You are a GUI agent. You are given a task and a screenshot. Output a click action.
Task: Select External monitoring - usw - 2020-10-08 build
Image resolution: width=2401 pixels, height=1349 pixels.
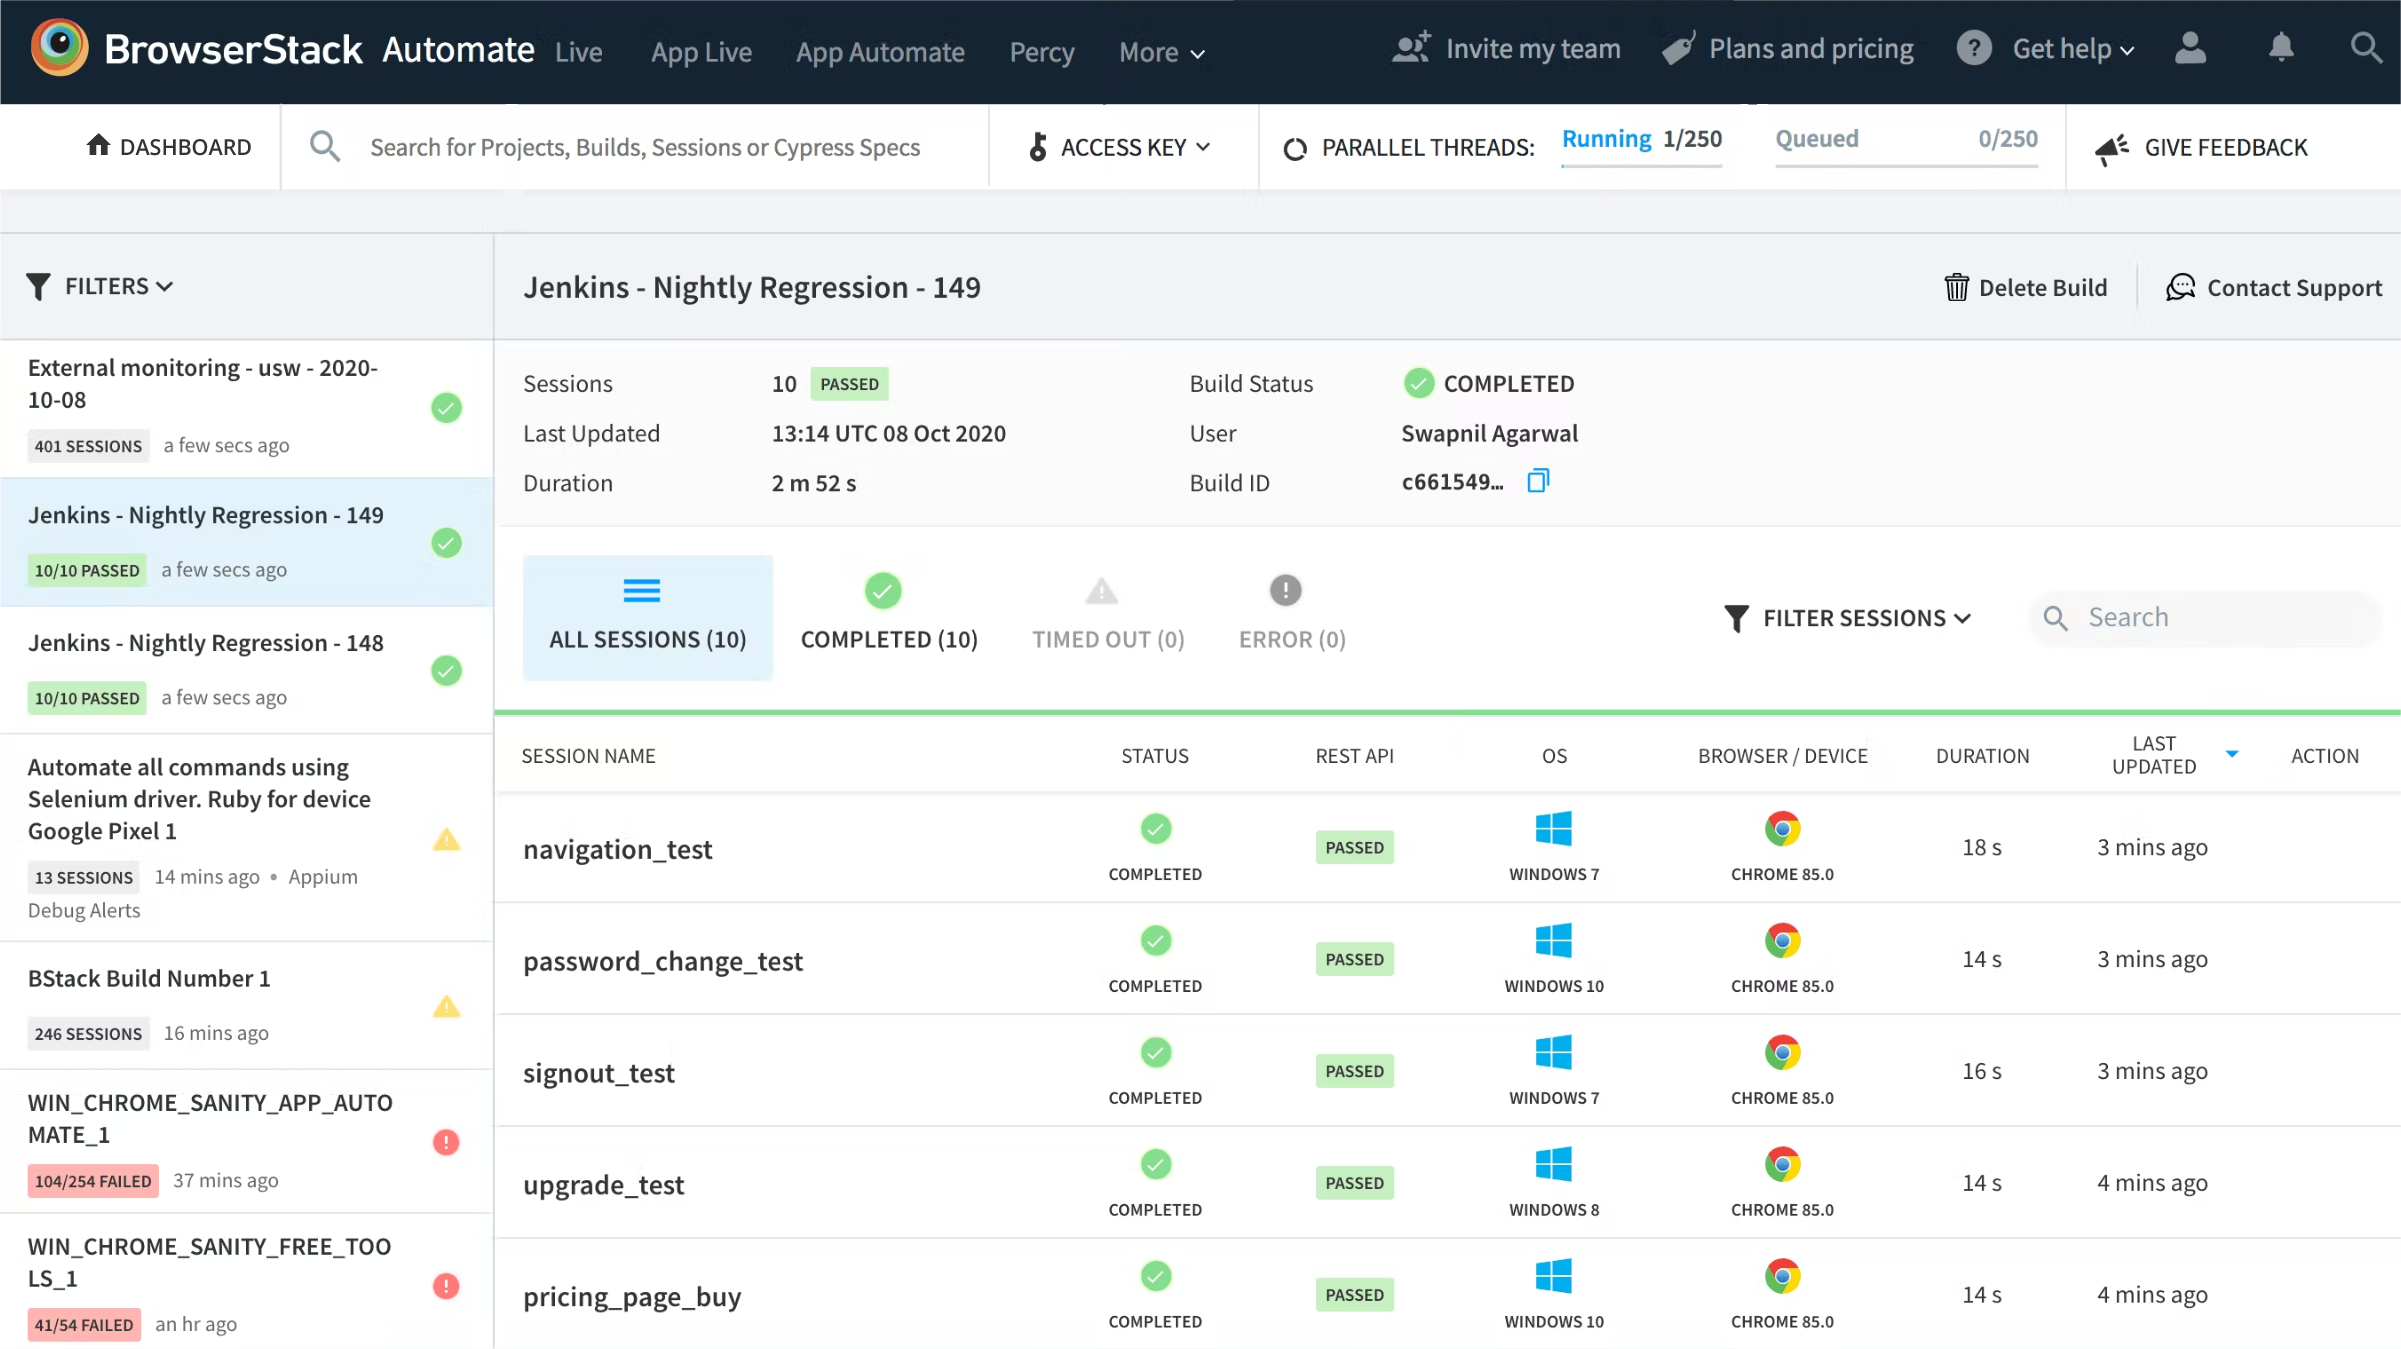tap(247, 408)
